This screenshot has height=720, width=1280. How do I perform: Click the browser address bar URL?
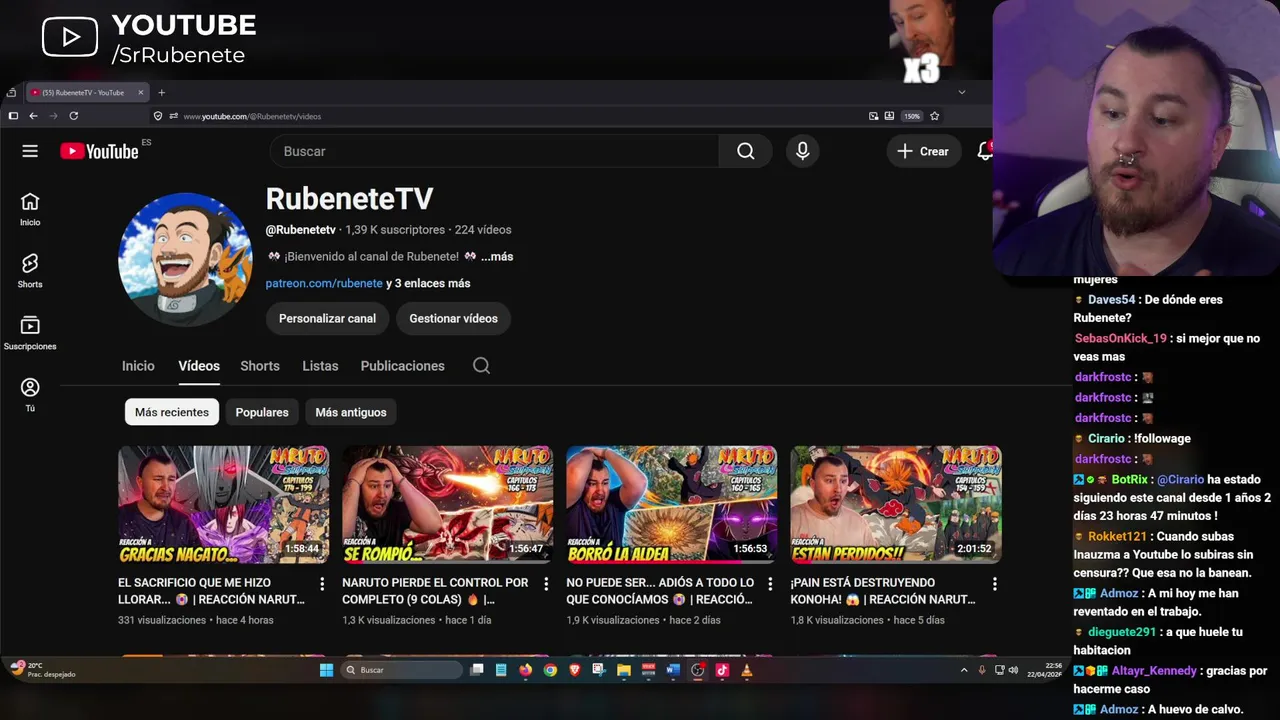252,116
